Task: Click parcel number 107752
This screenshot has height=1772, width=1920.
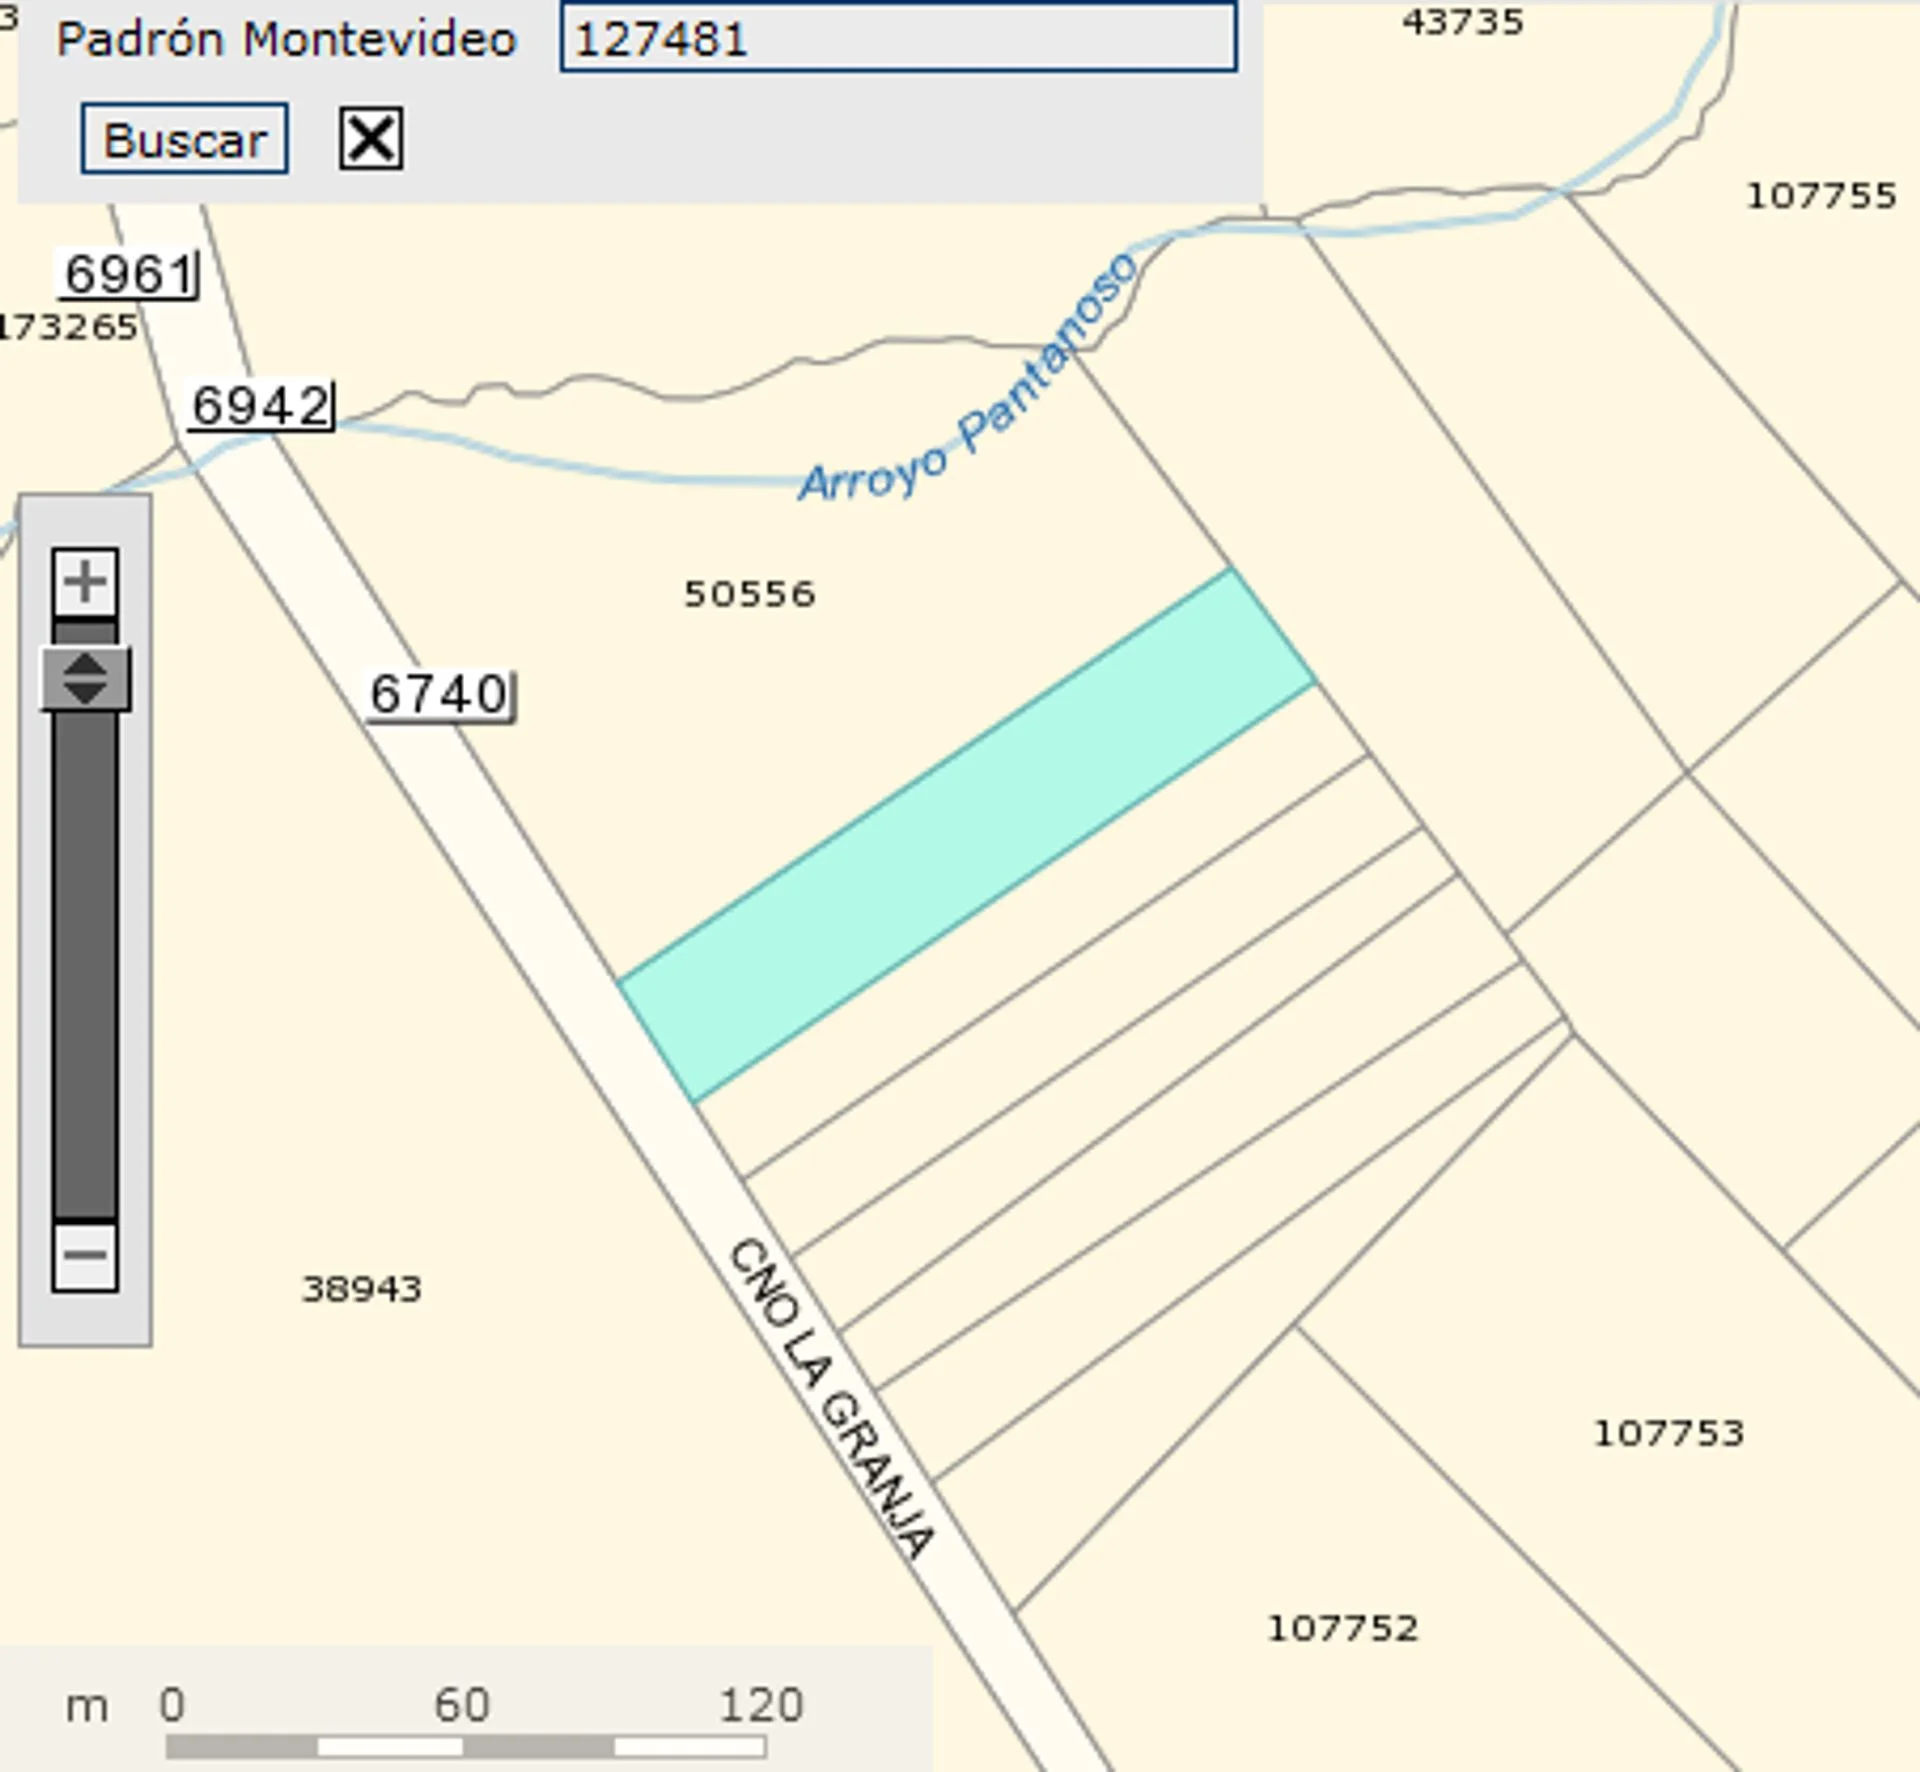Action: (x=1342, y=1628)
